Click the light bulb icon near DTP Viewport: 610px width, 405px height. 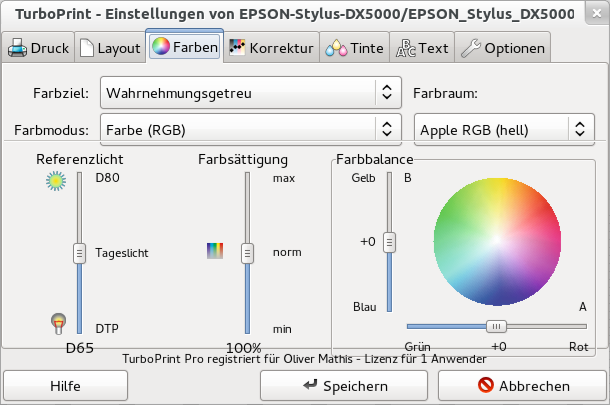click(57, 322)
